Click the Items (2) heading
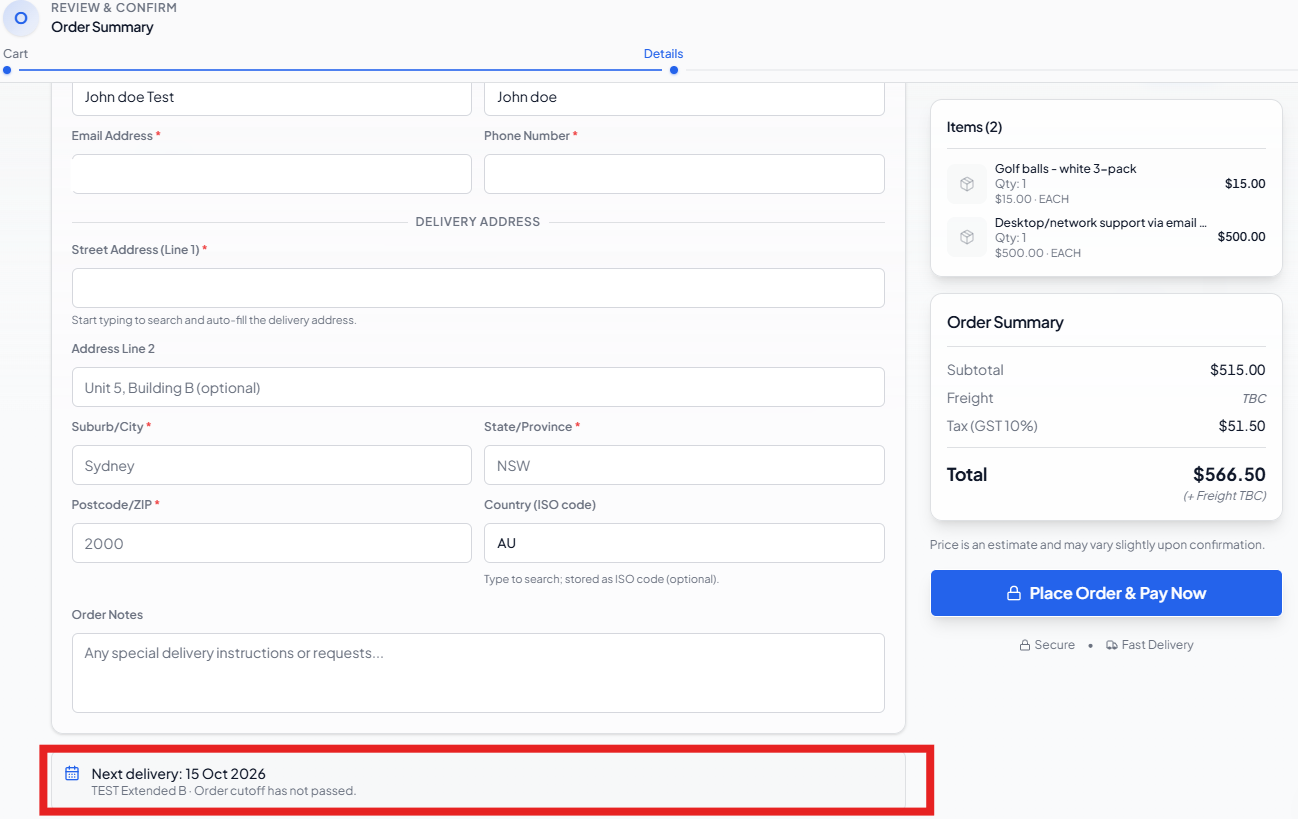The height and width of the screenshot is (819, 1298). 974,127
